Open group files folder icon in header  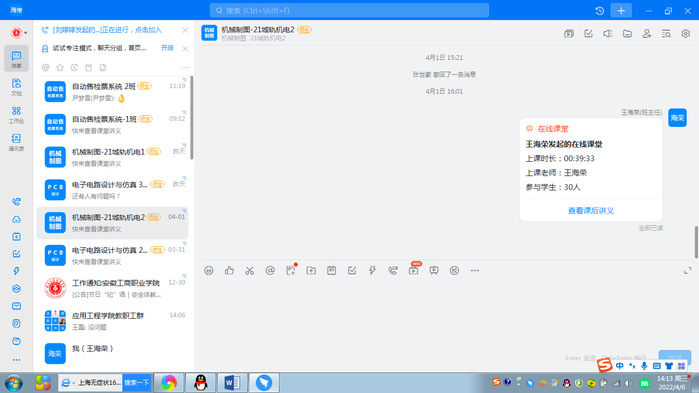pyautogui.click(x=627, y=33)
